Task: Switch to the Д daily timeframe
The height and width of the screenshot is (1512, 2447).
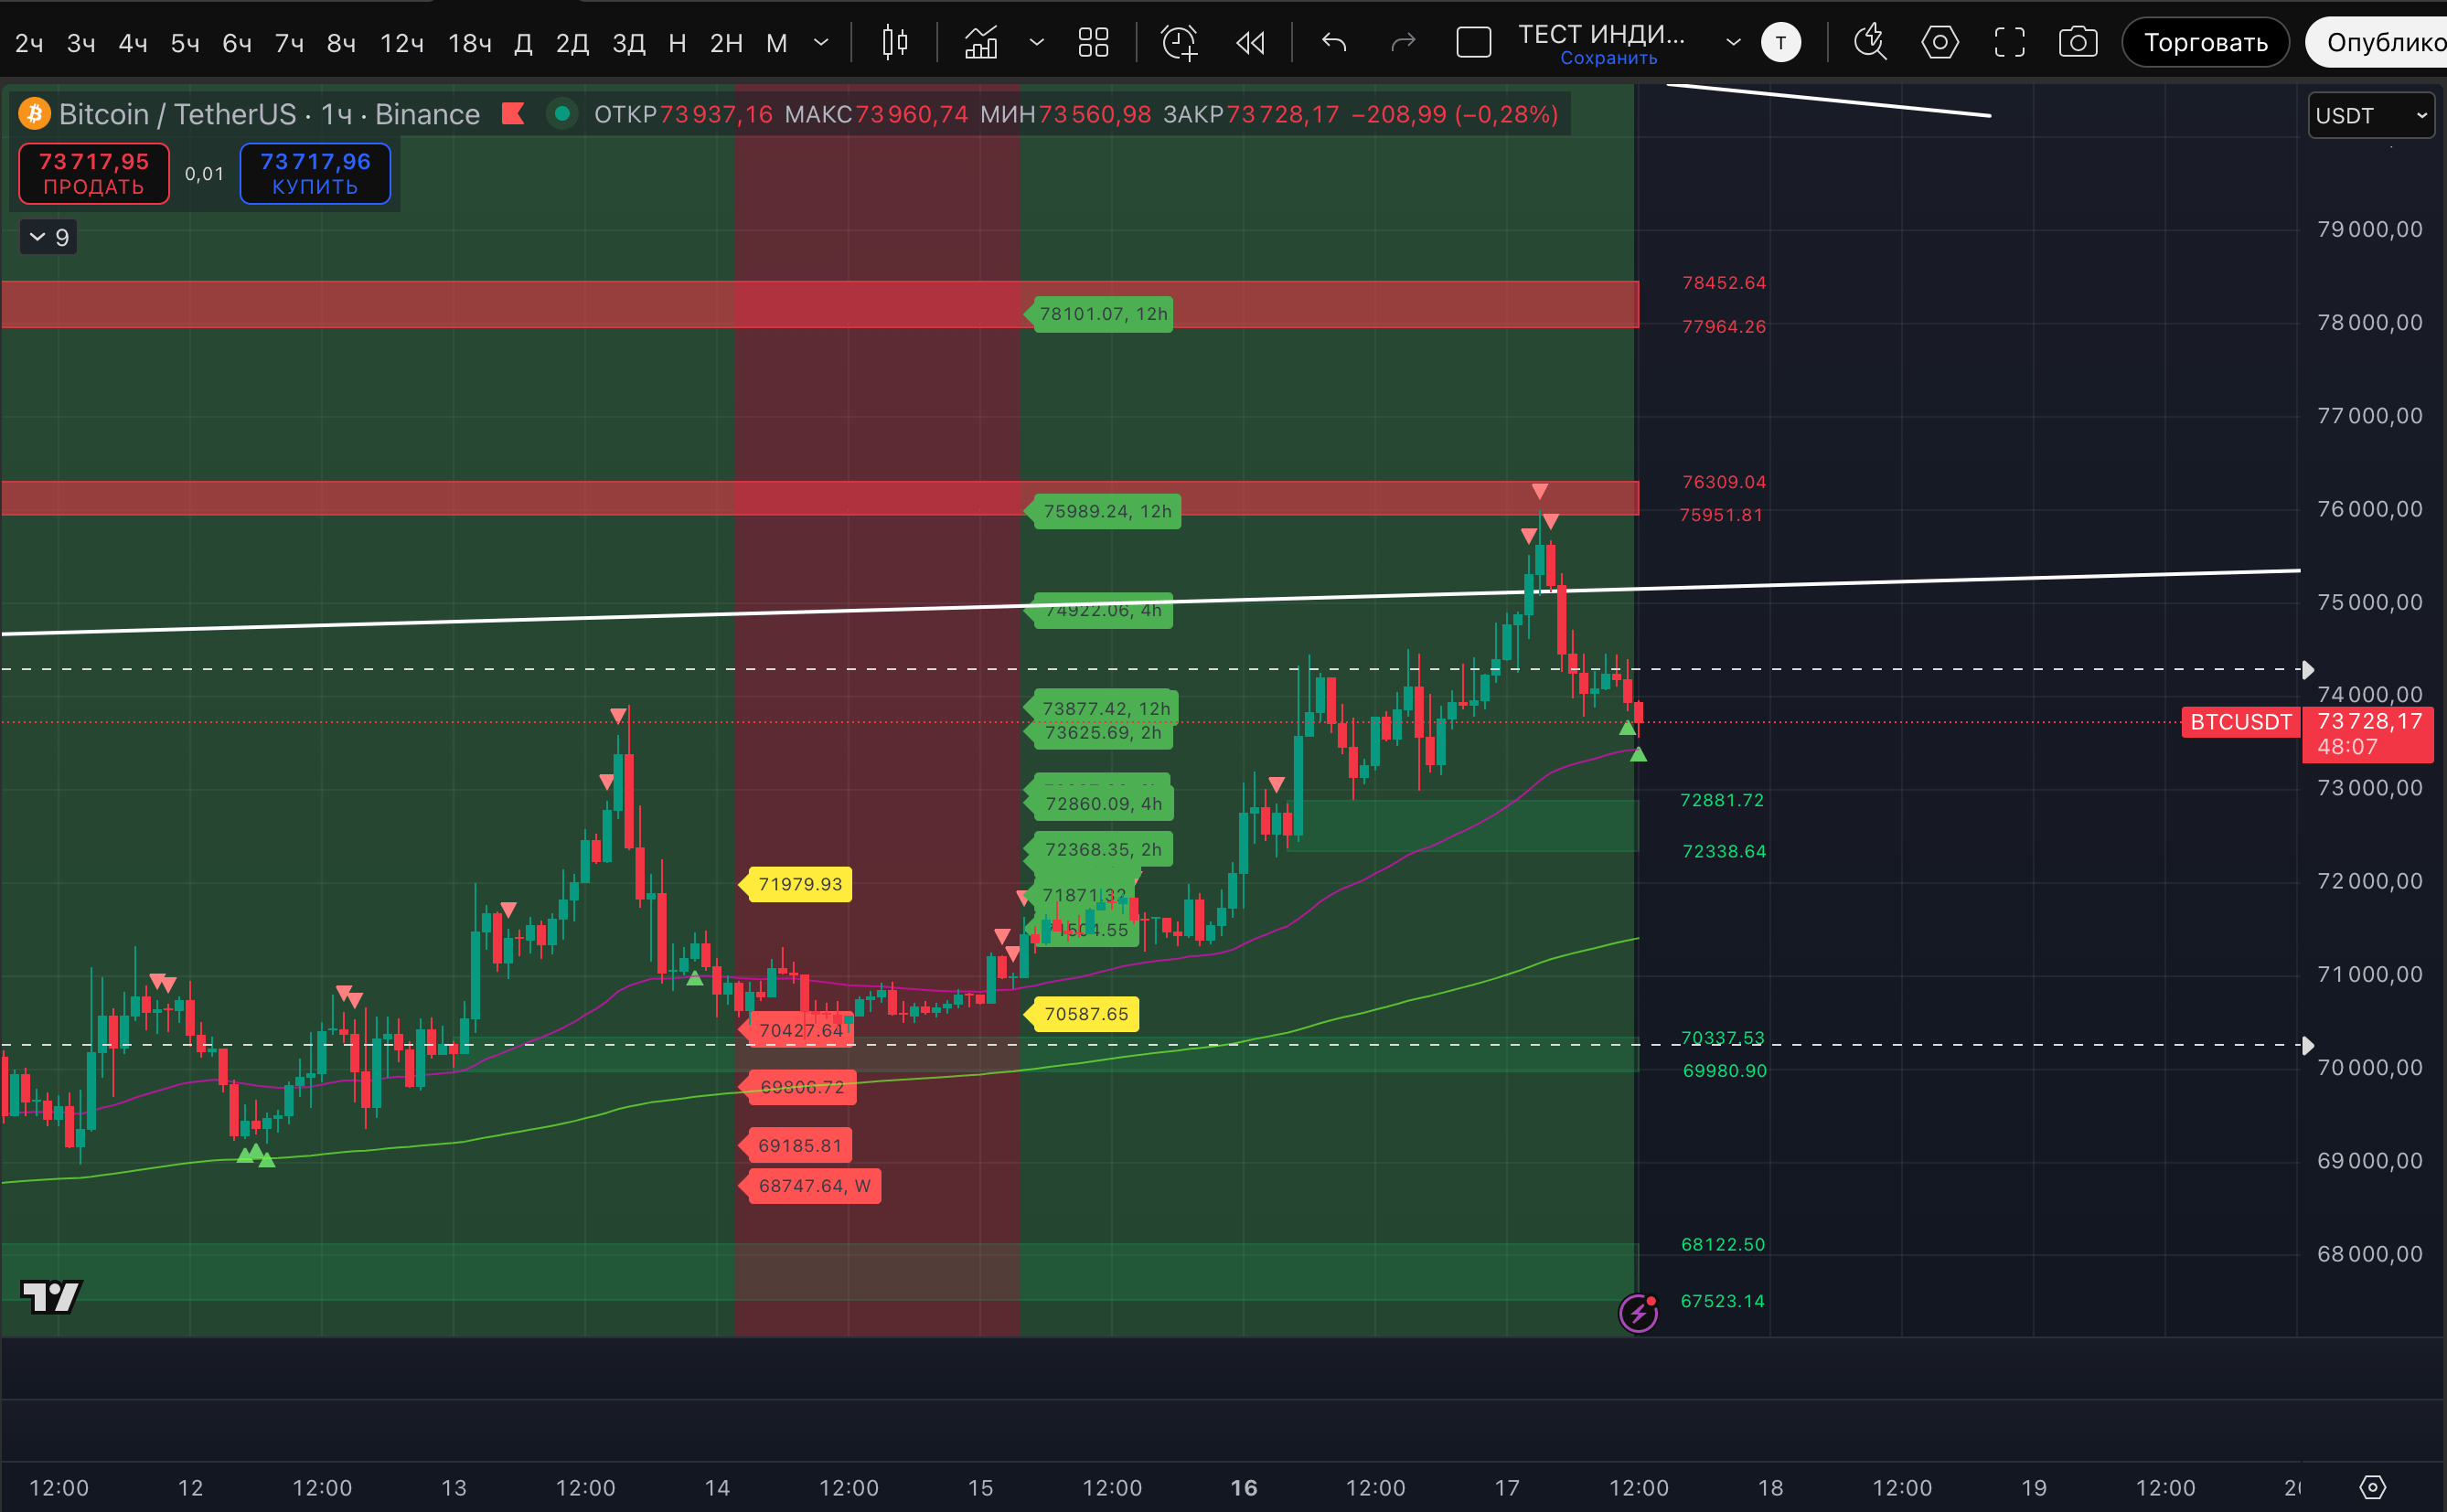Action: [523, 43]
